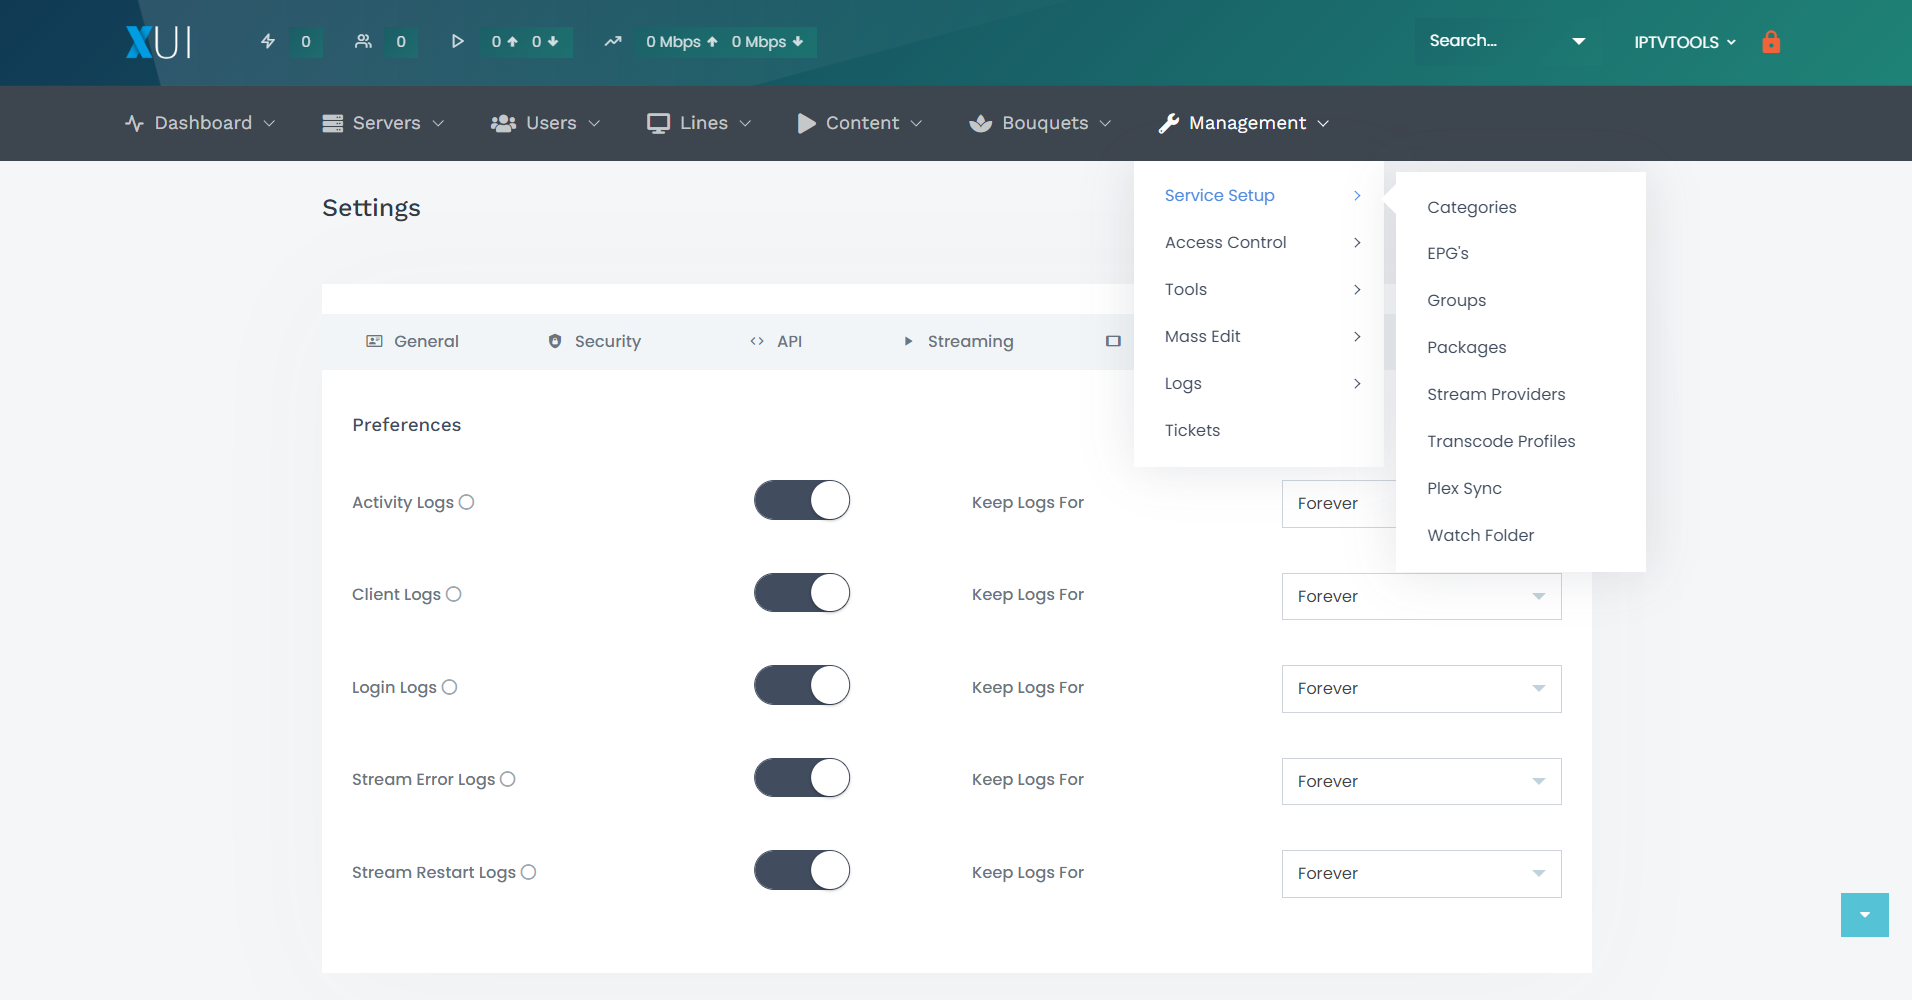Click the Management wrench icon

point(1168,123)
